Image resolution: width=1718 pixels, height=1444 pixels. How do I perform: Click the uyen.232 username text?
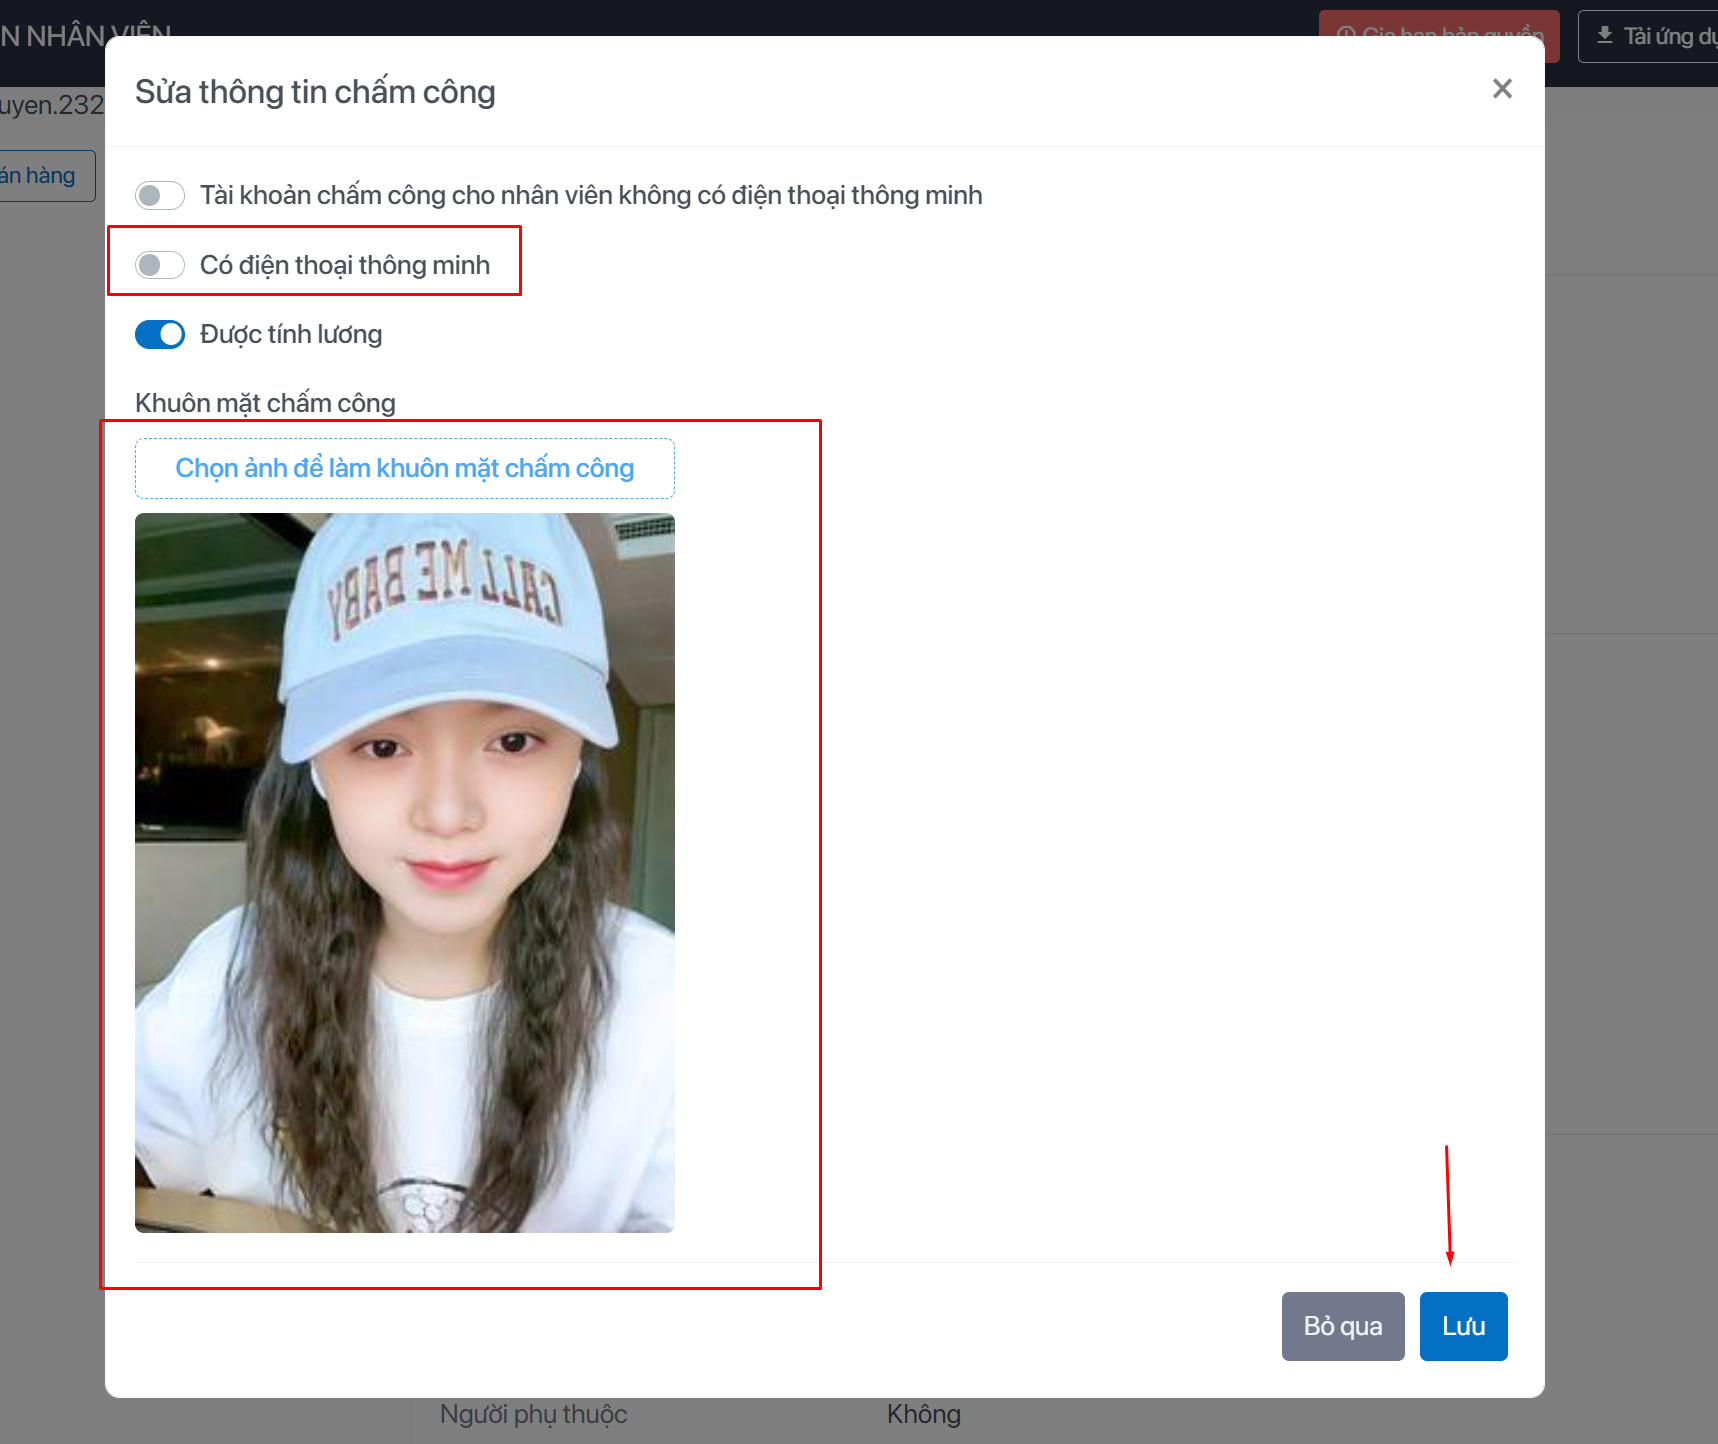(x=50, y=105)
